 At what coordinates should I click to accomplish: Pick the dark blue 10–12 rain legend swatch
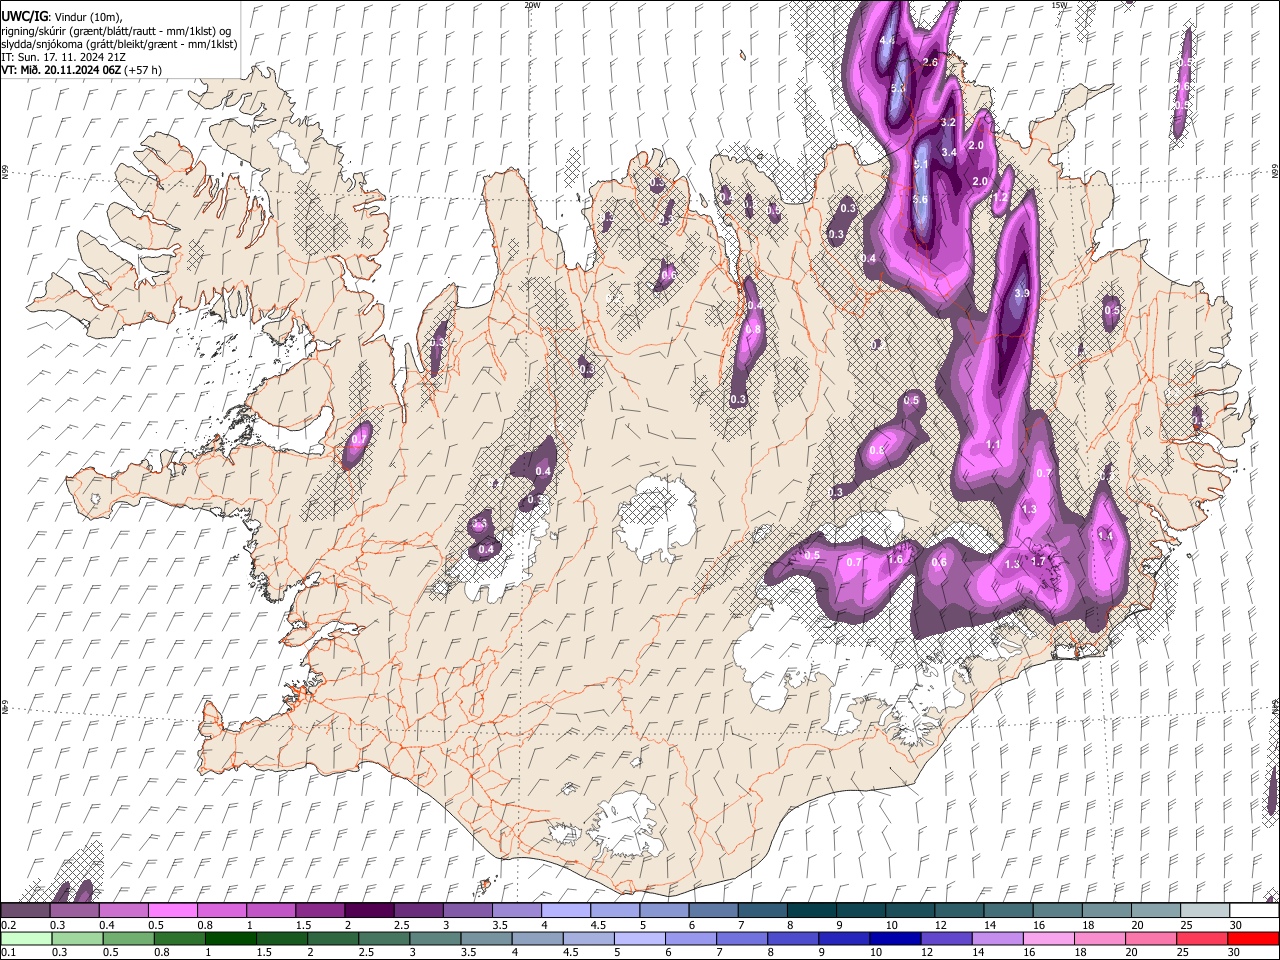coord(894,938)
